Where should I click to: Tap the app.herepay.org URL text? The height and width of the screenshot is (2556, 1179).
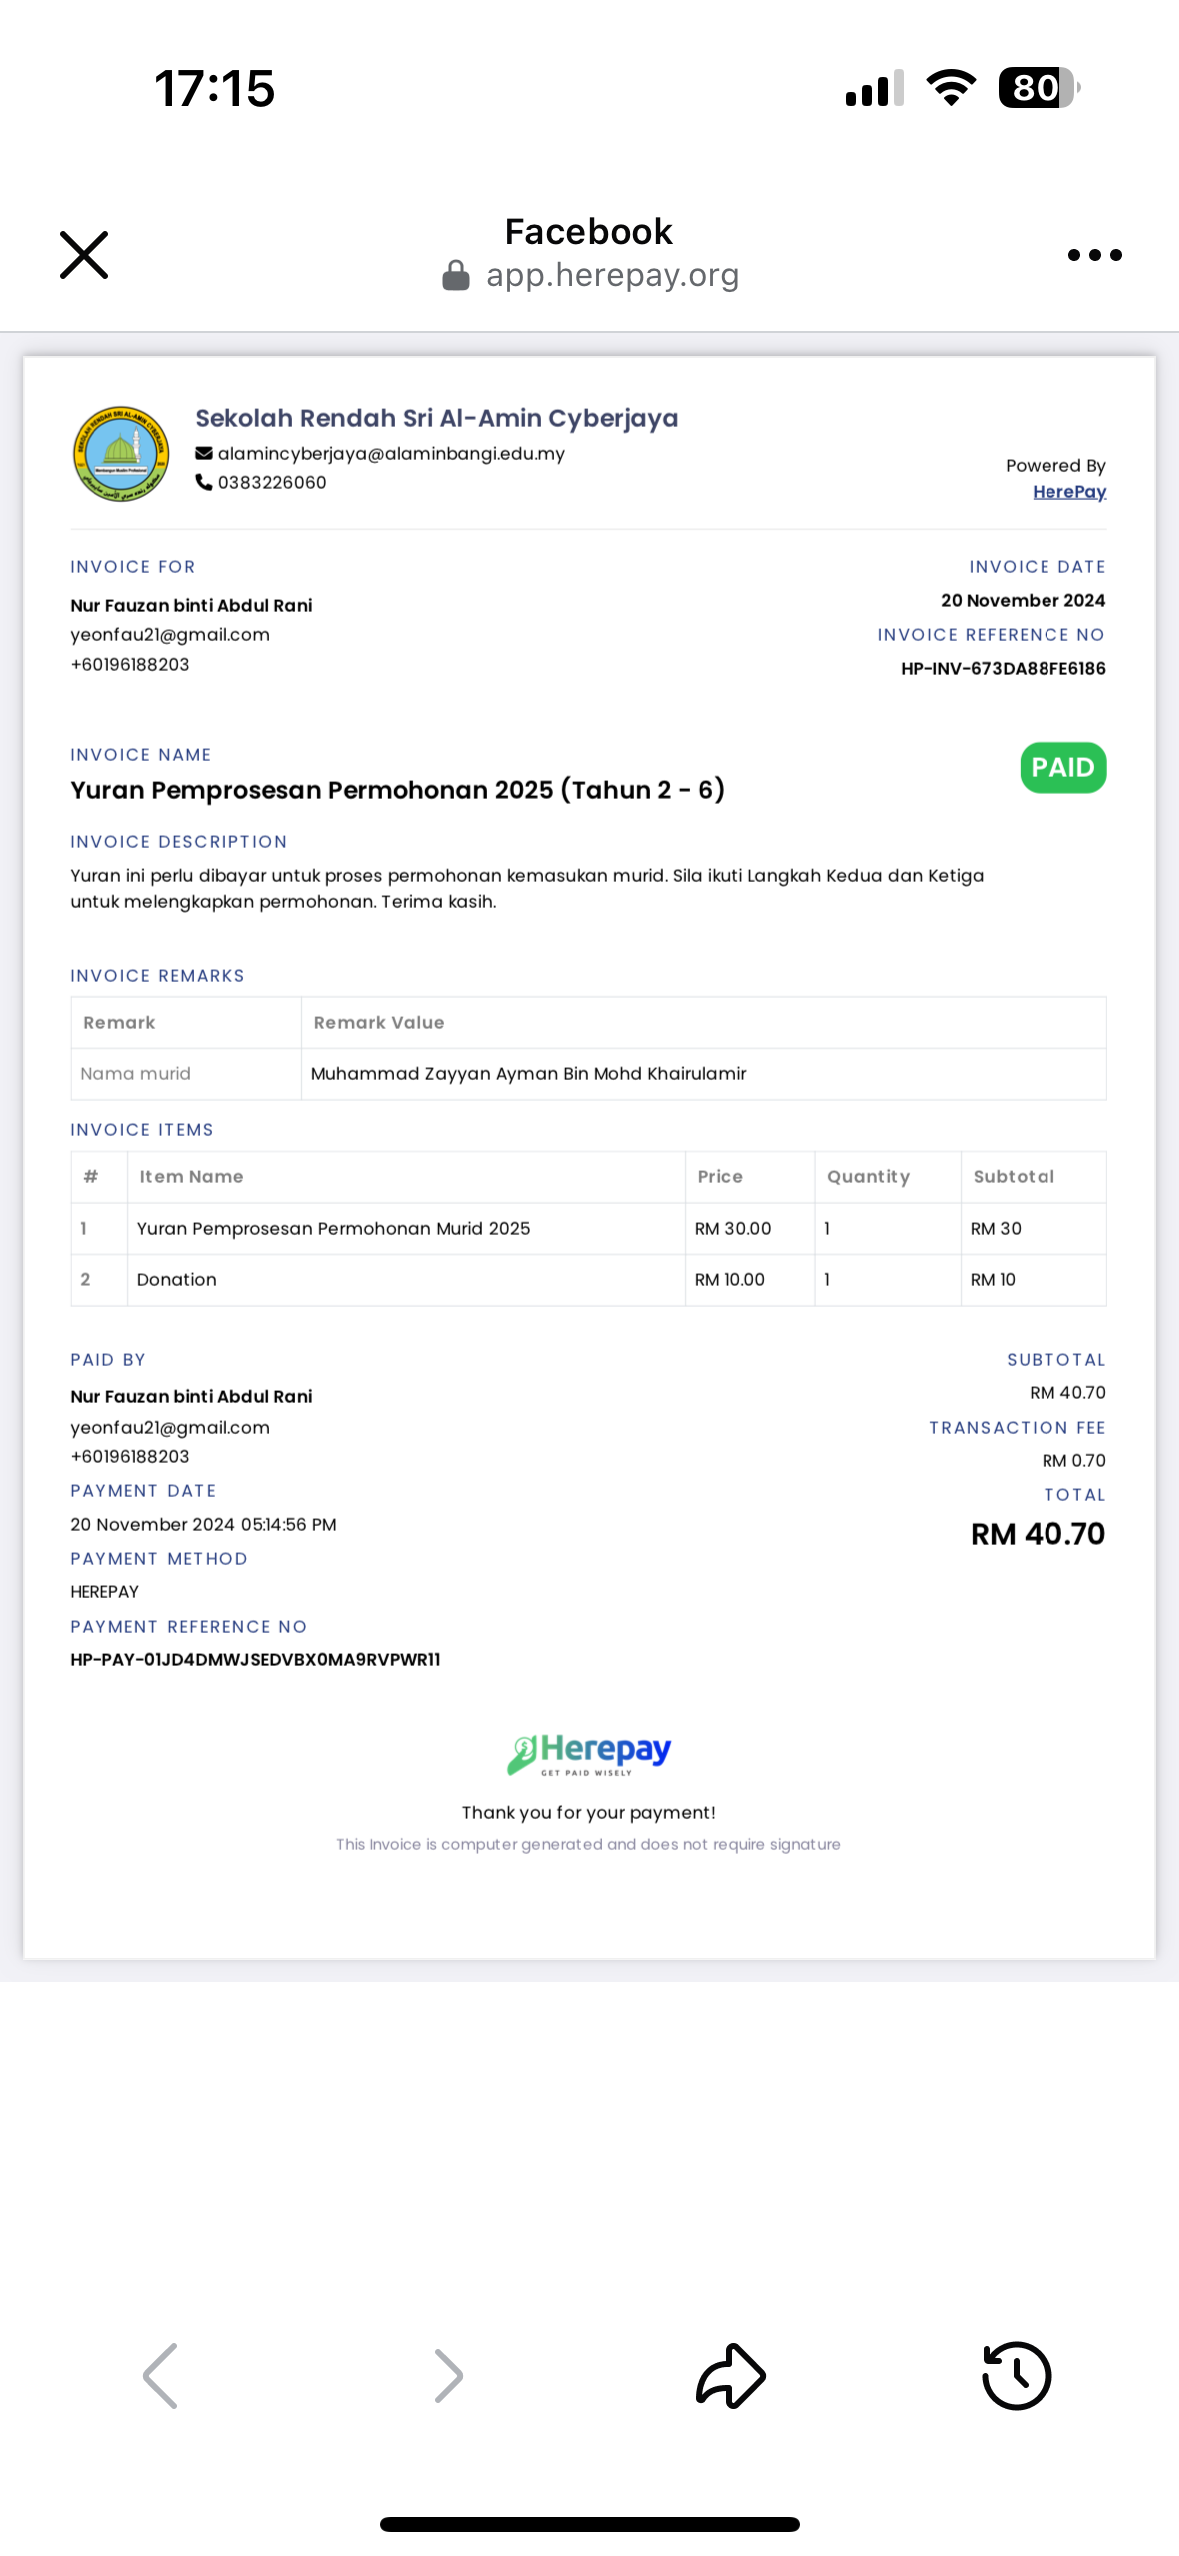pos(612,275)
